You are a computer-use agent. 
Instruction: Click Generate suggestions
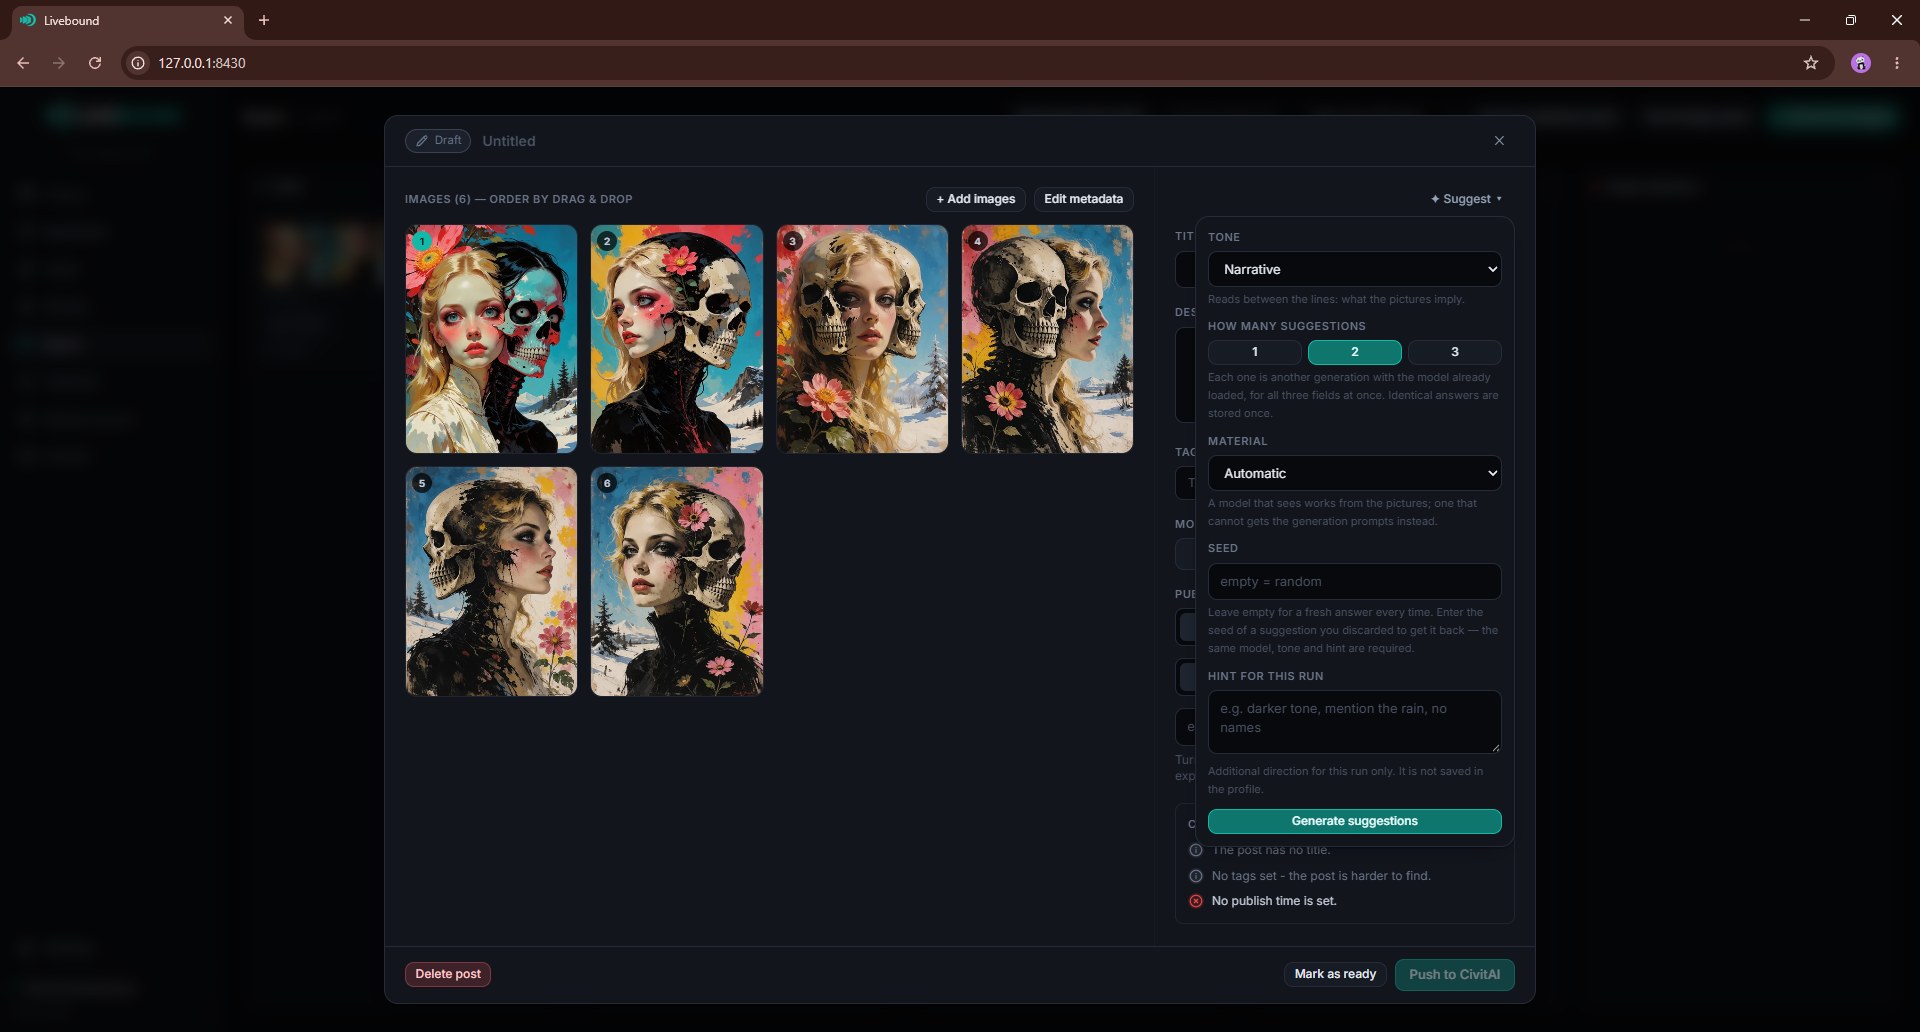tap(1354, 821)
